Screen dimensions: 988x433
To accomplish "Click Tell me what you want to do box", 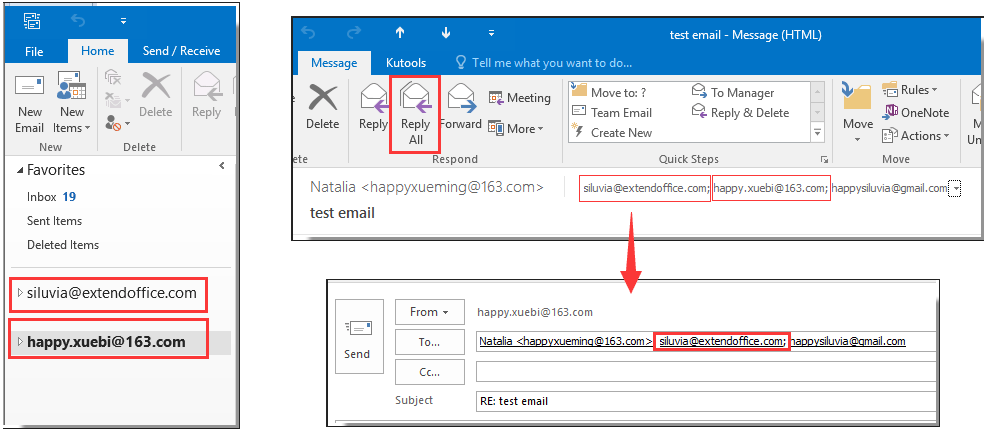I will point(544,63).
